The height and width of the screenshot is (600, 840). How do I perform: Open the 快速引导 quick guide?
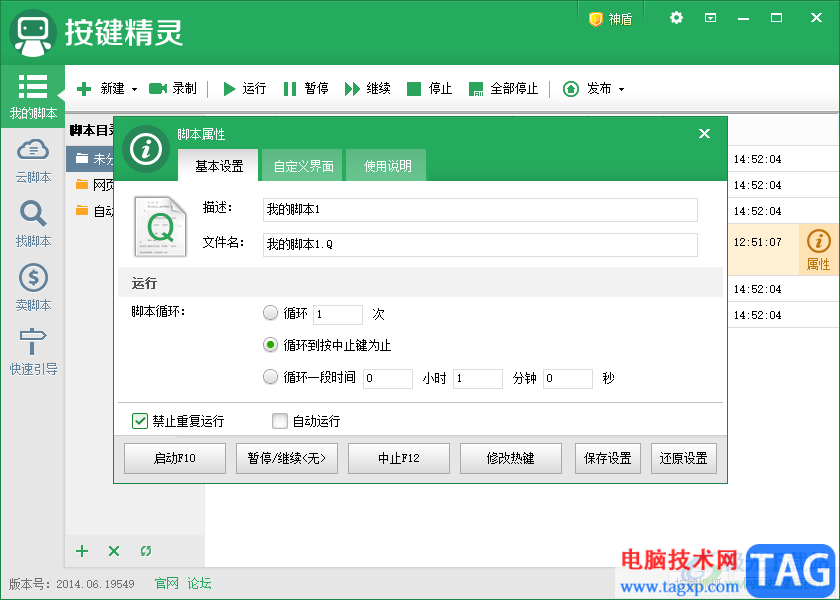(x=33, y=351)
